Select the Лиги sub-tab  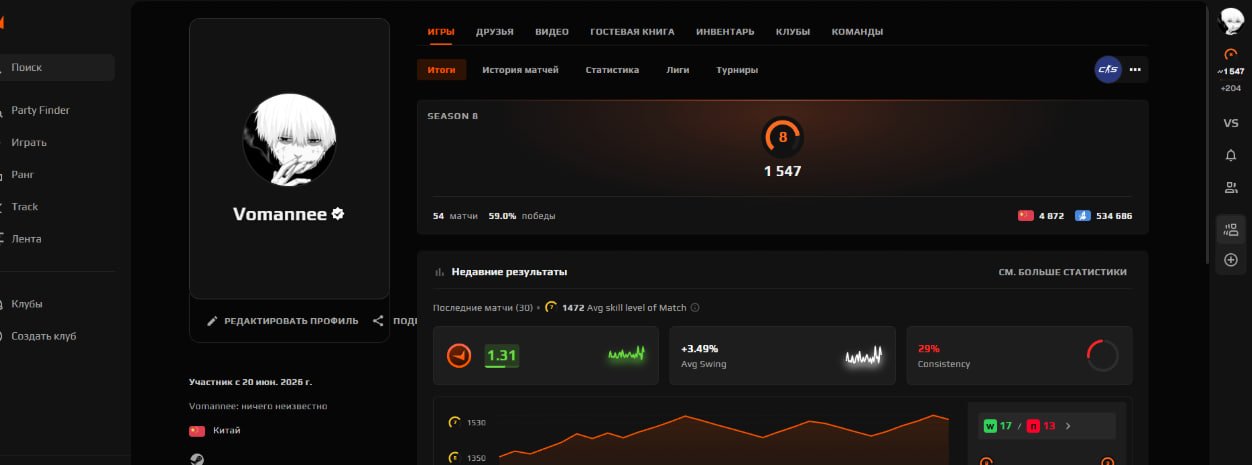(678, 70)
